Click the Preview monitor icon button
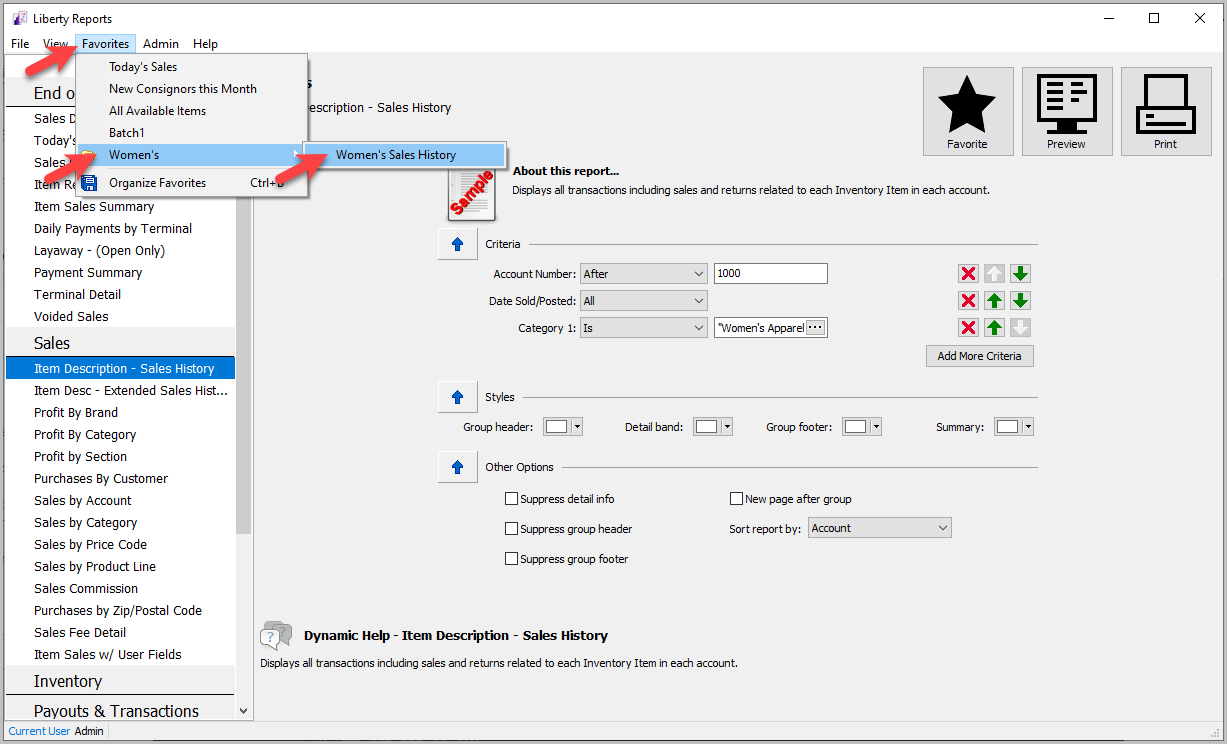This screenshot has height=744, width=1227. pos(1066,111)
